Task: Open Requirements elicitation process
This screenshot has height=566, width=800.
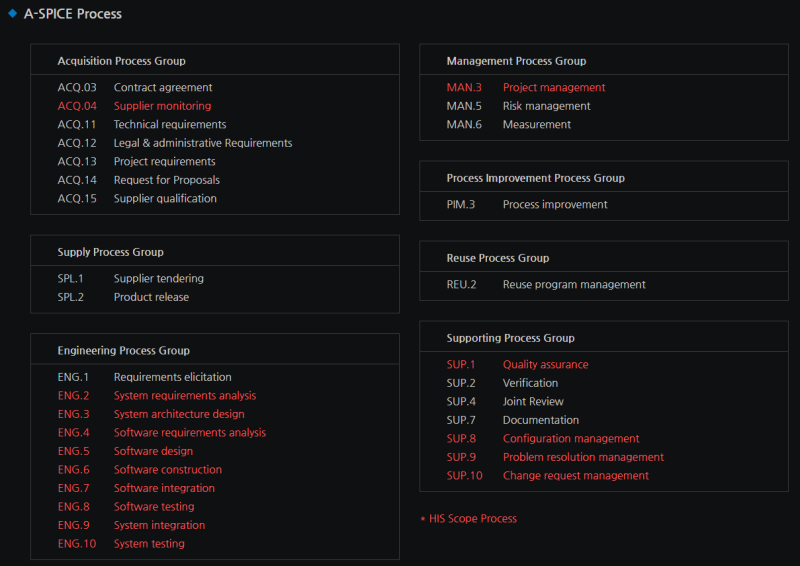Action: (x=172, y=377)
